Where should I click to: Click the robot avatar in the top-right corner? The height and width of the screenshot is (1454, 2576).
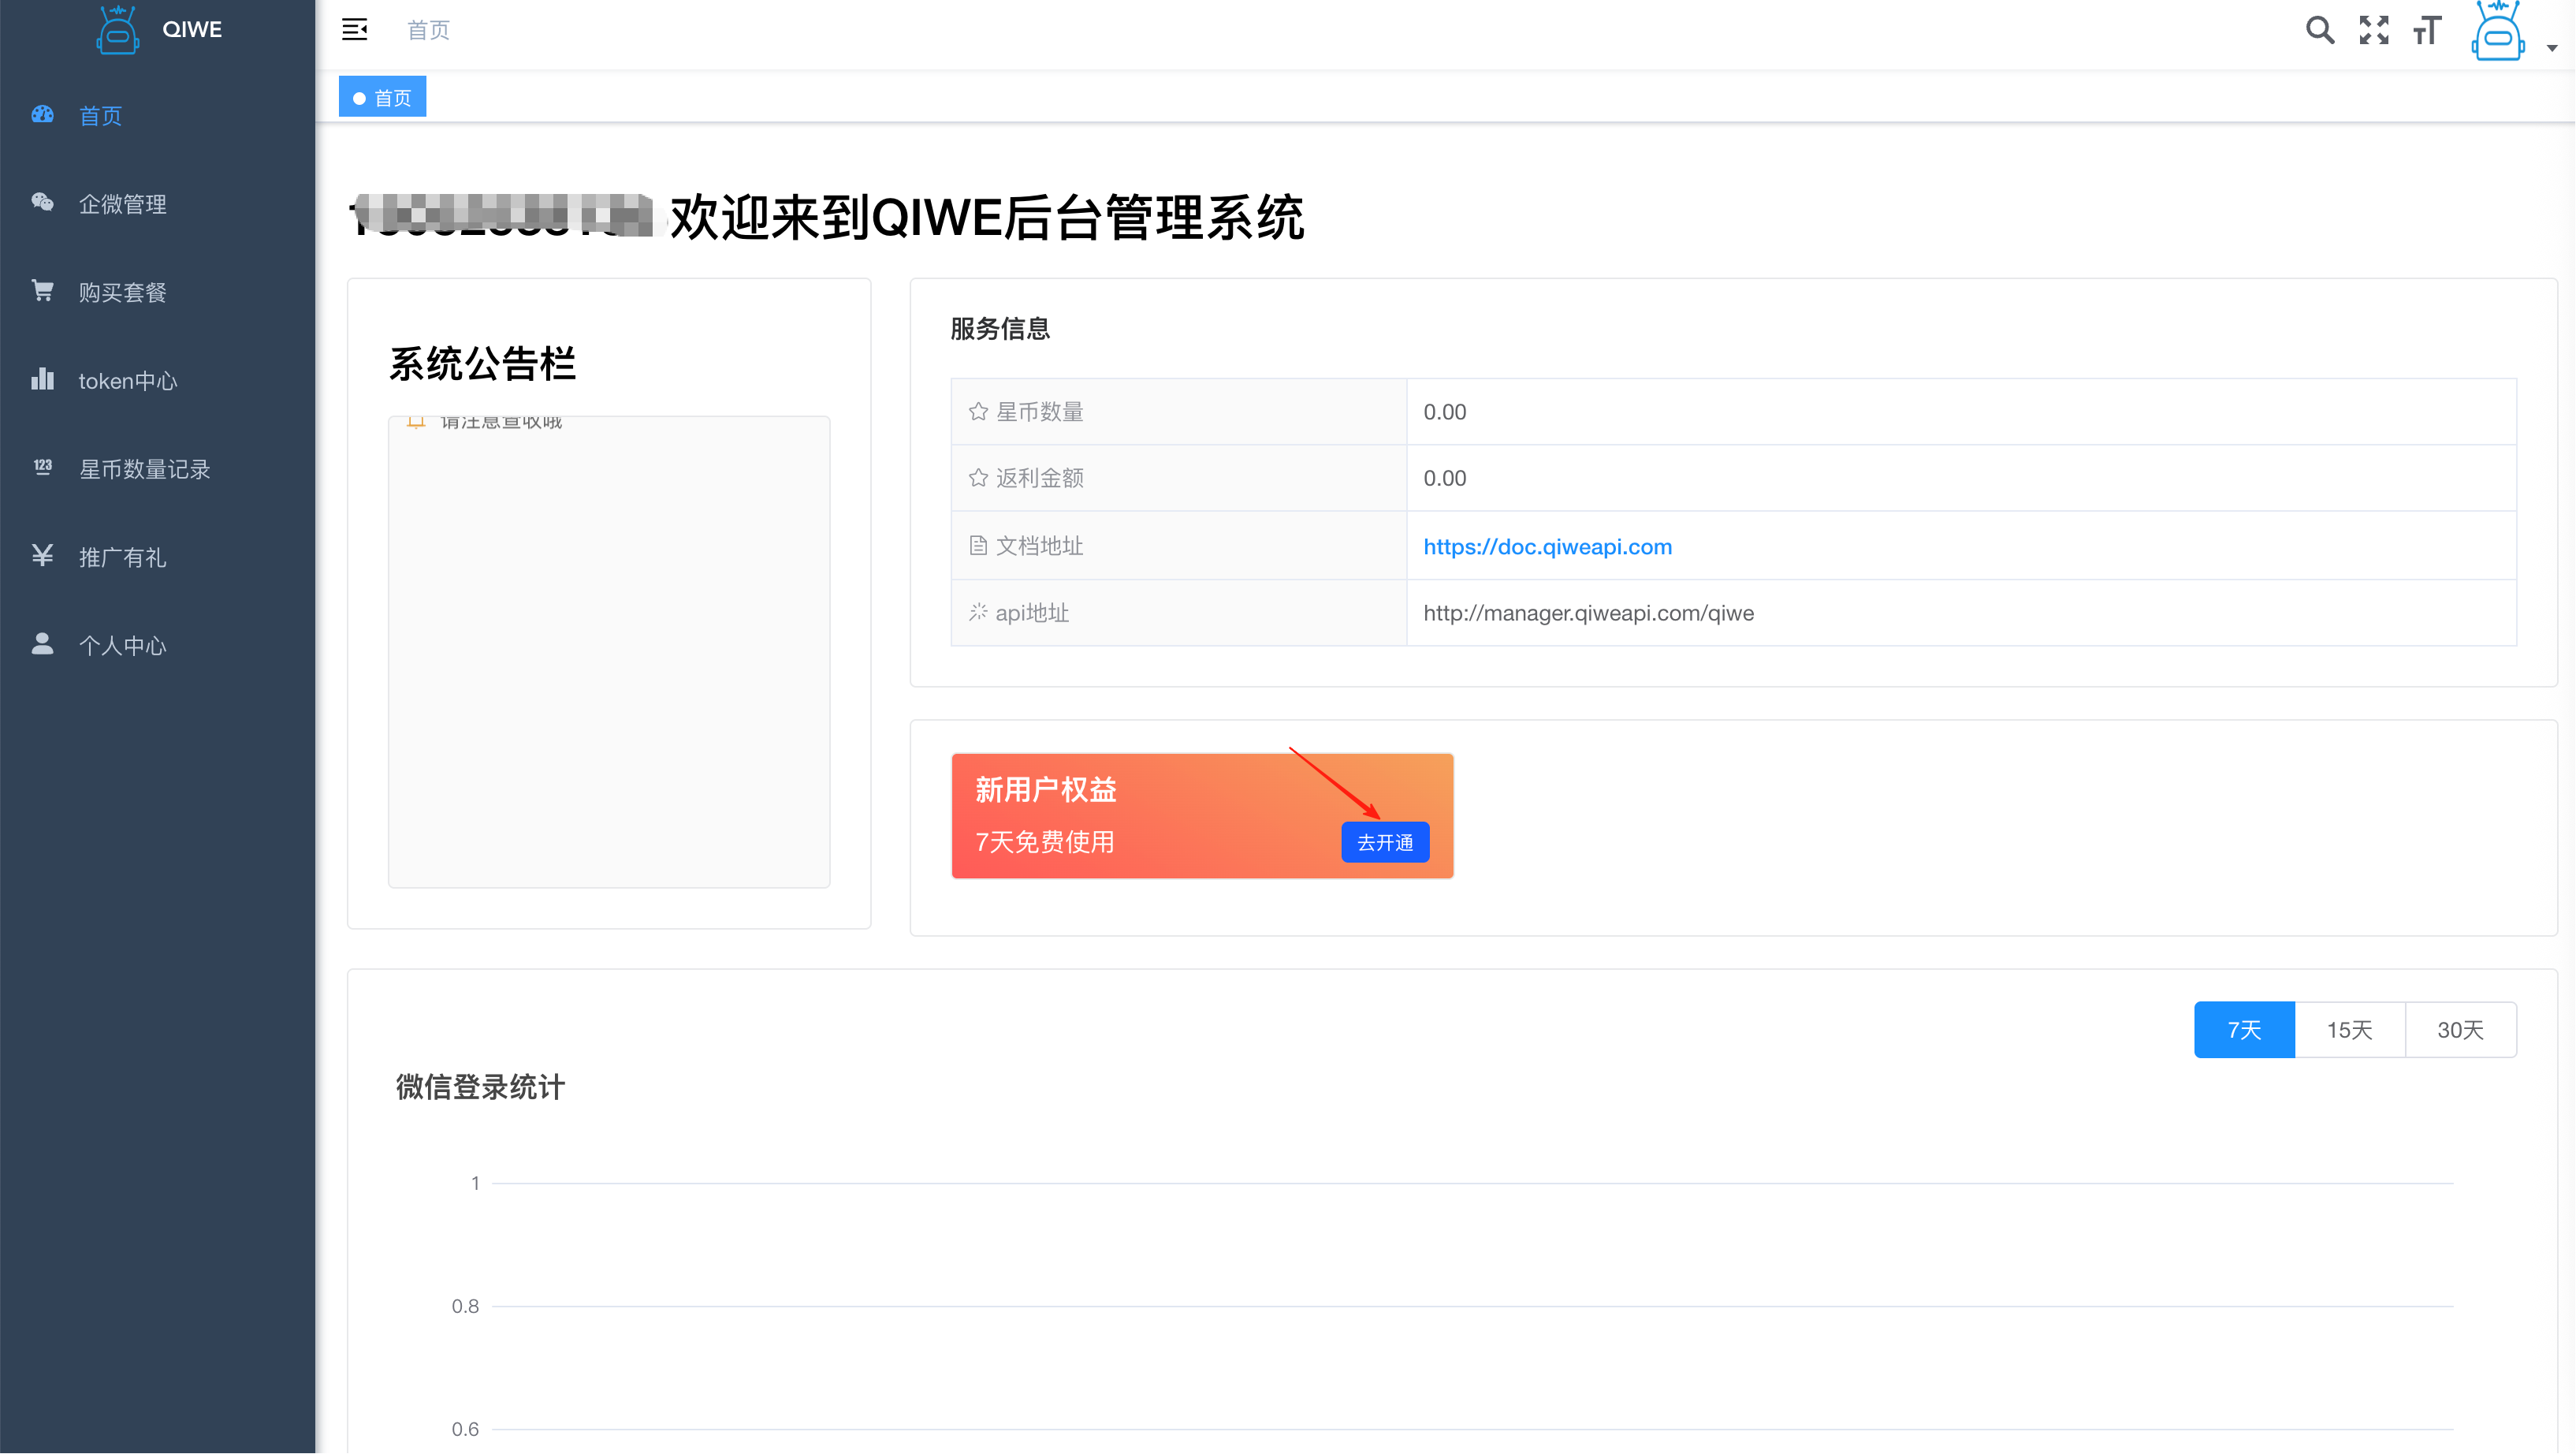click(2497, 32)
